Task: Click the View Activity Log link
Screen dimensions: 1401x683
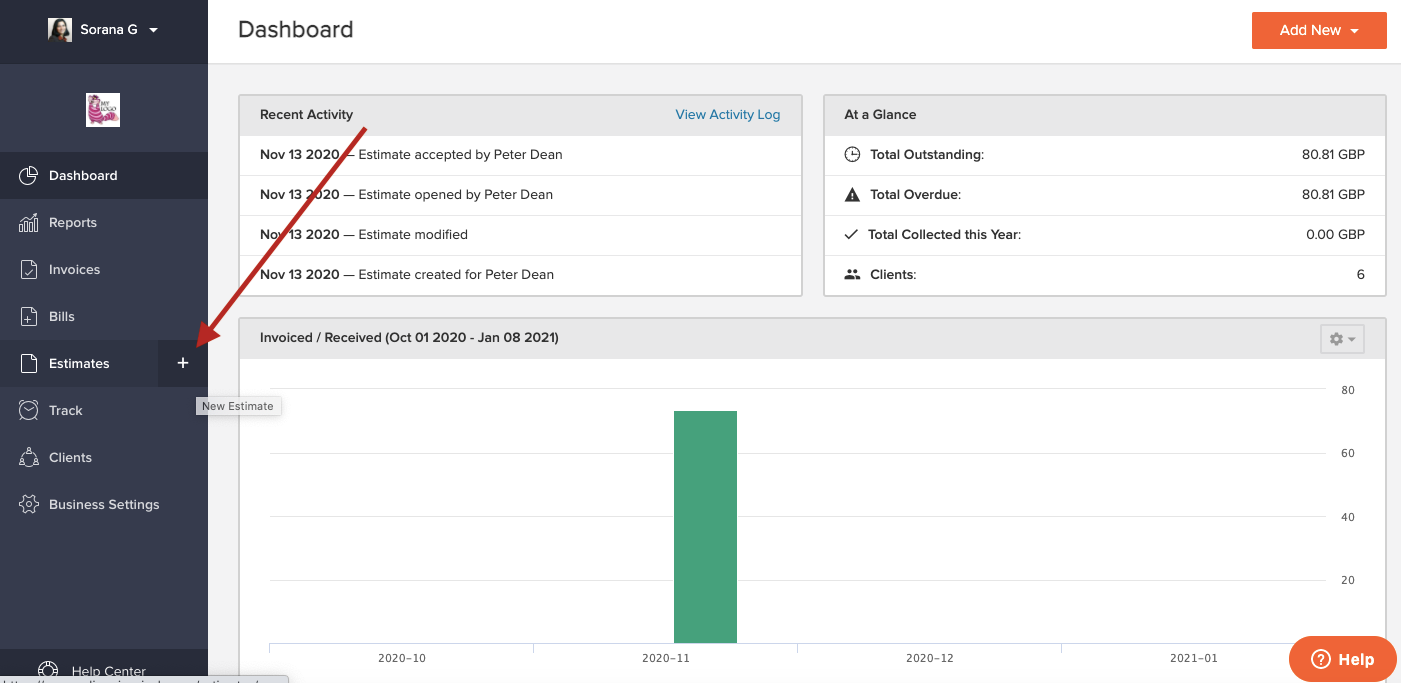Action: coord(727,115)
